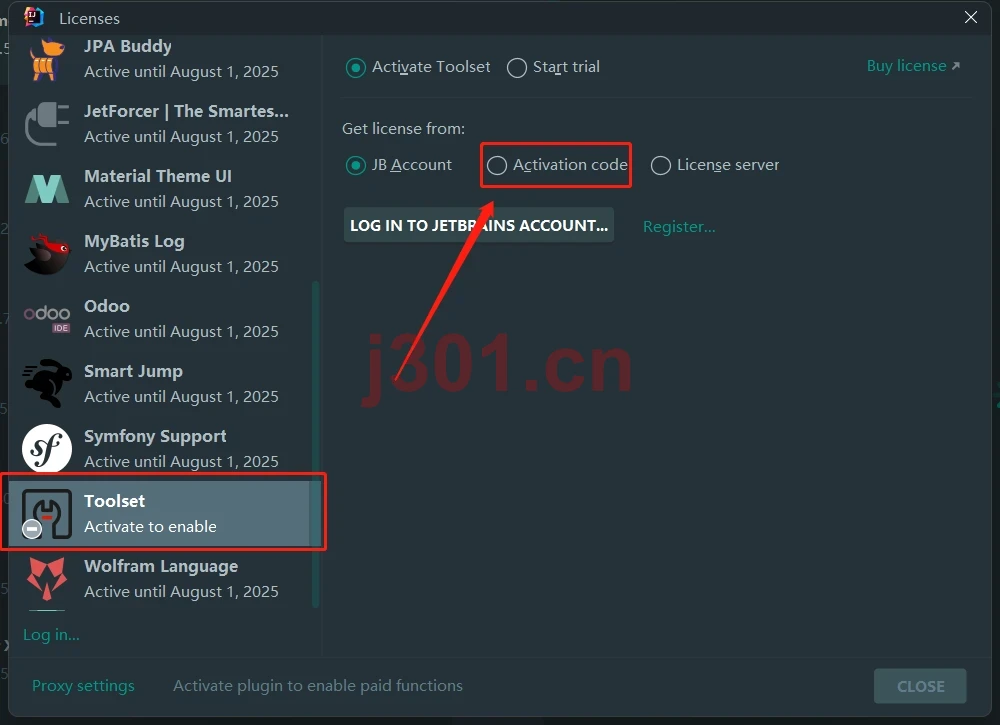The image size is (1000, 725).
Task: Click the Smart Jump rabbit icon
Action: tap(47, 383)
